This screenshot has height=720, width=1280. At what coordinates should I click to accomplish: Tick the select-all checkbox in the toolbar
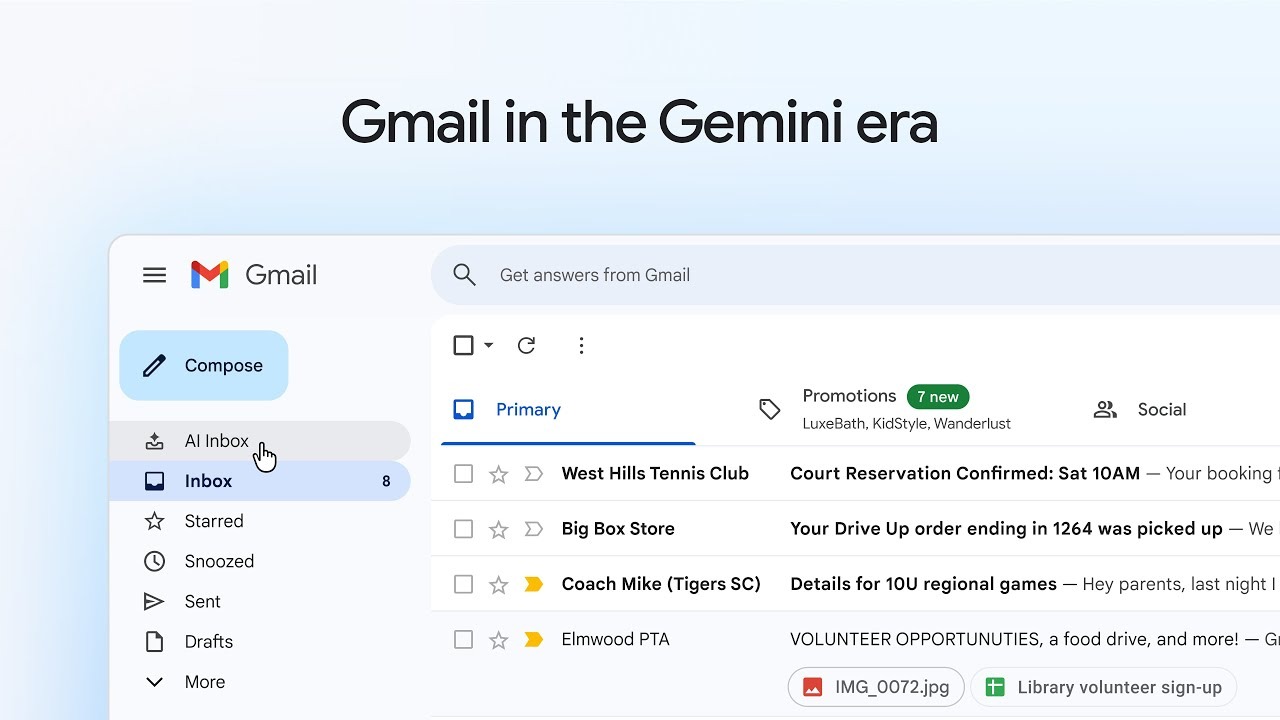(463, 345)
